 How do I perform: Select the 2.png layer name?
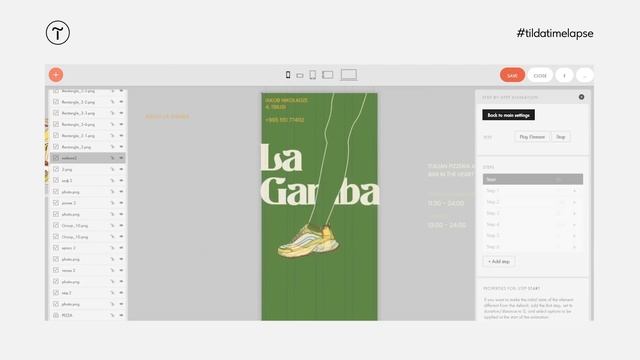67,169
